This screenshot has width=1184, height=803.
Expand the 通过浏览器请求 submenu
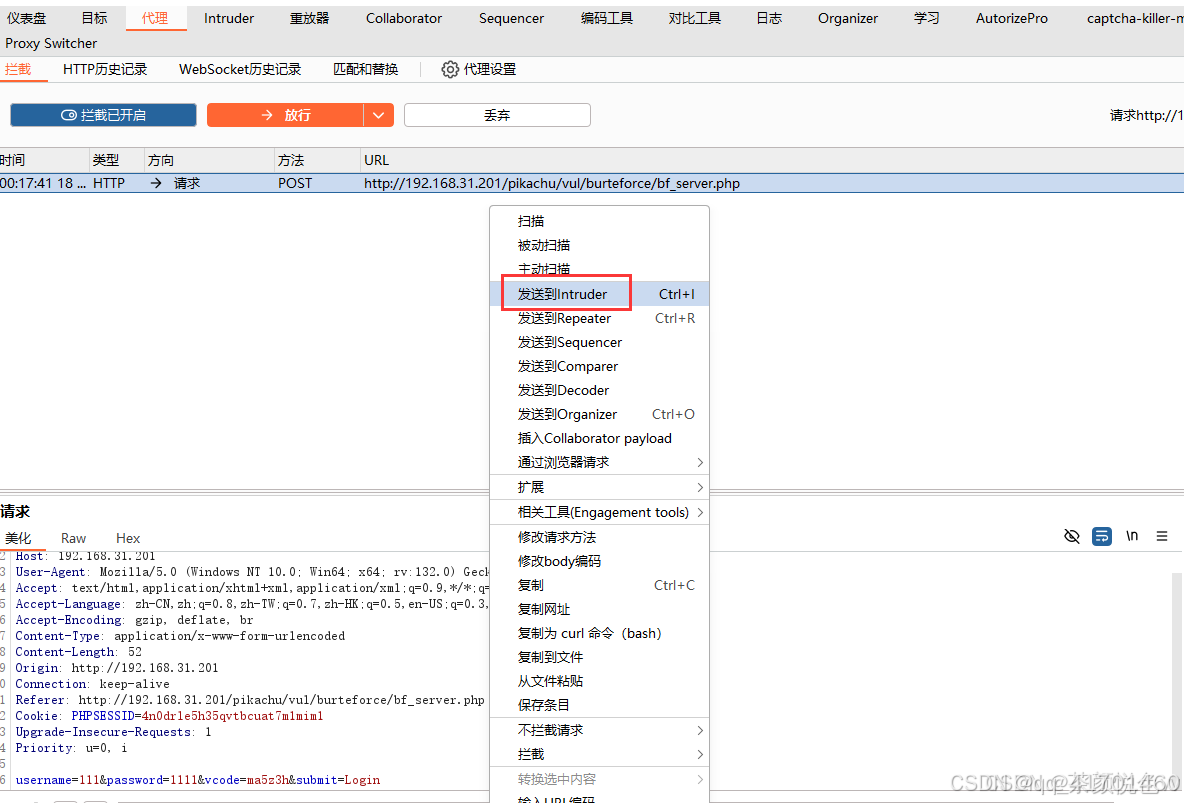click(x=600, y=462)
